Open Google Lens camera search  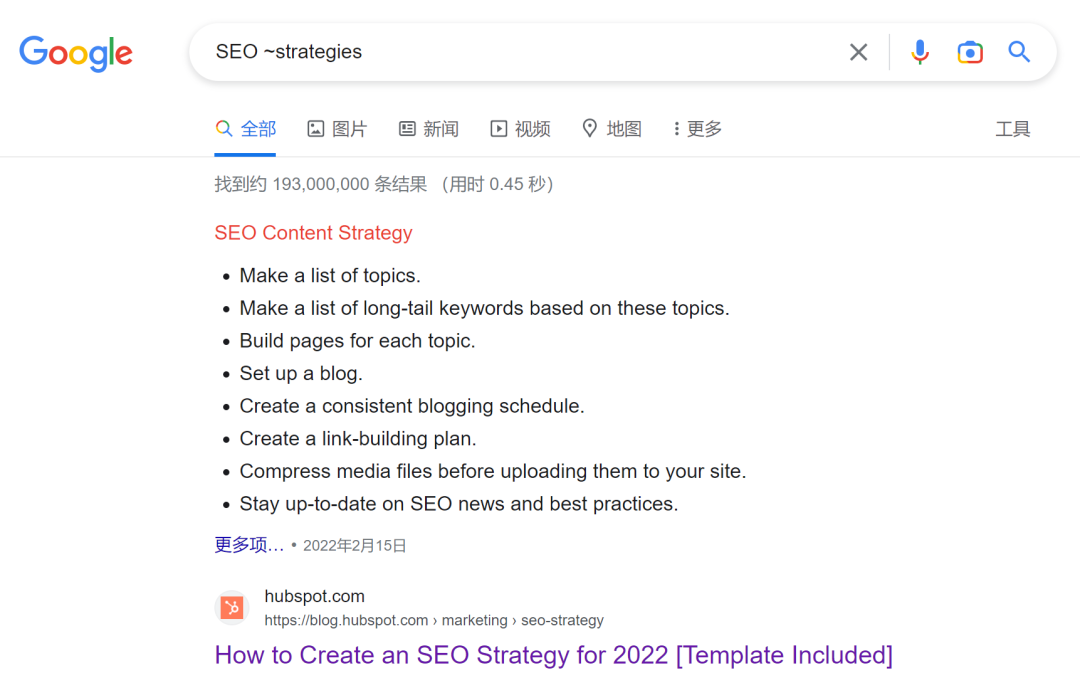(x=969, y=52)
